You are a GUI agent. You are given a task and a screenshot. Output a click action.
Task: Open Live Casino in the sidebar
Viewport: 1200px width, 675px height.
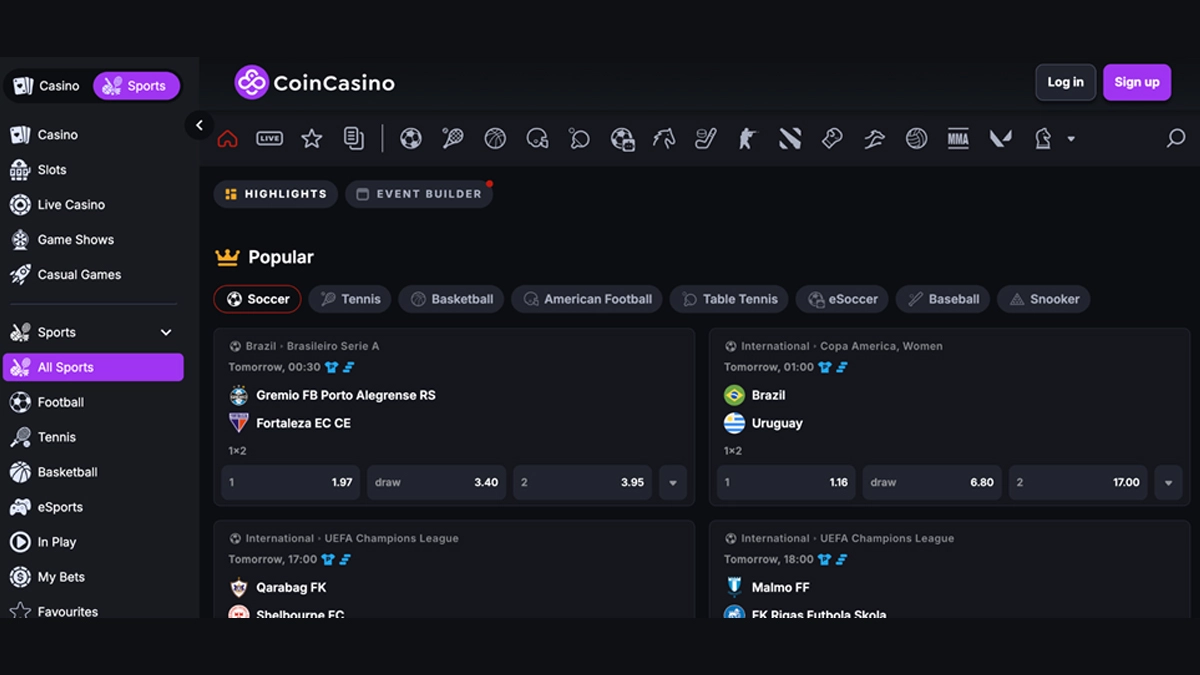coord(70,204)
